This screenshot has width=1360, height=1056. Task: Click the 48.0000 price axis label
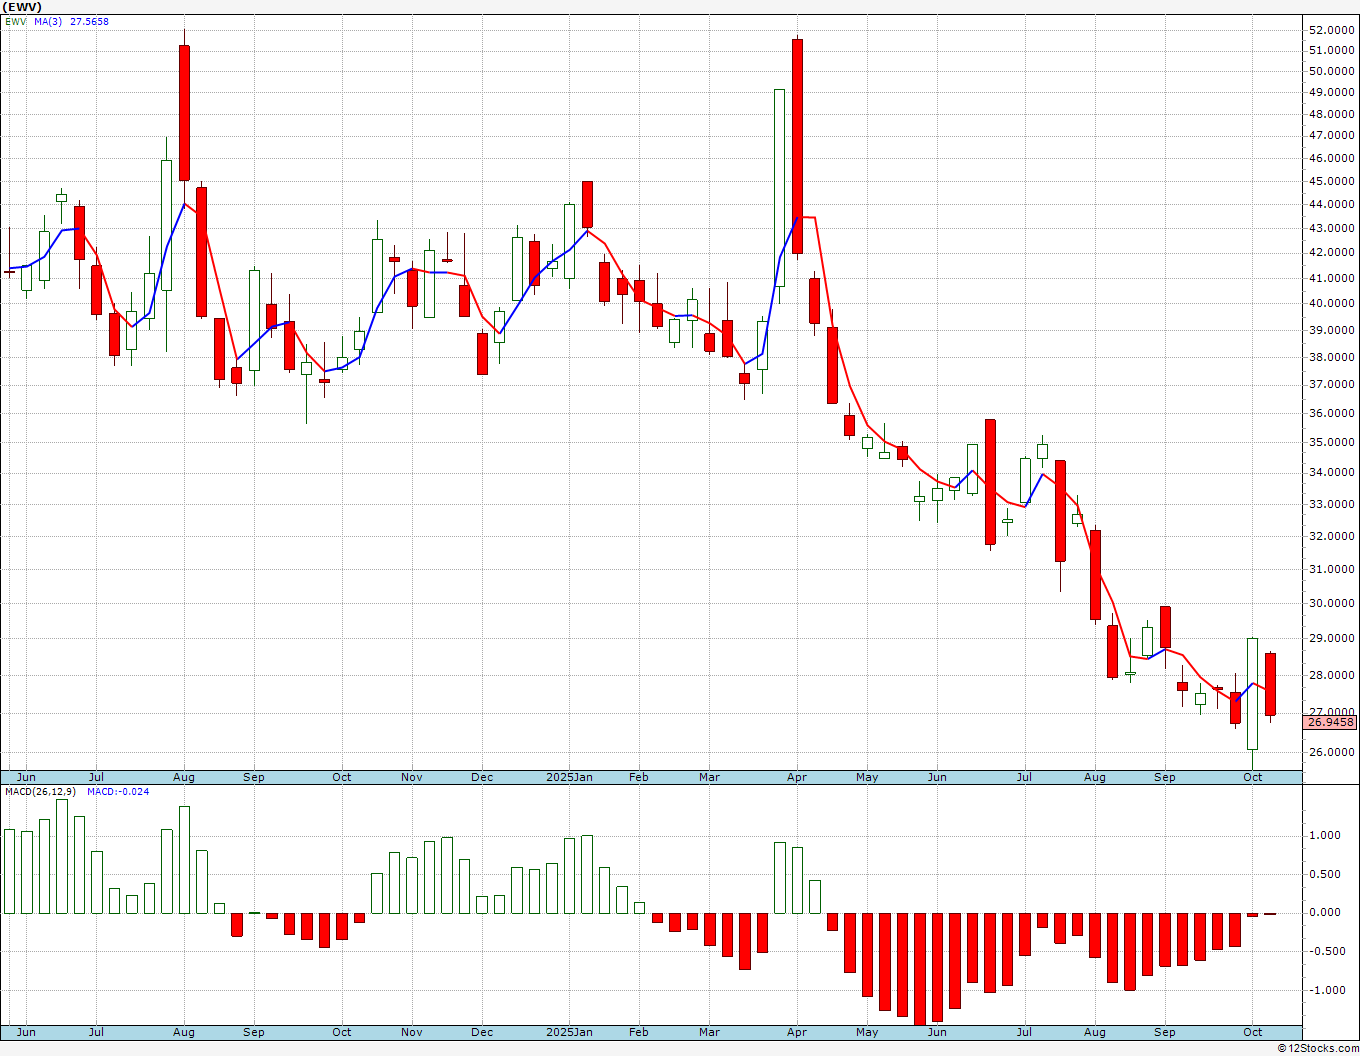(x=1331, y=114)
